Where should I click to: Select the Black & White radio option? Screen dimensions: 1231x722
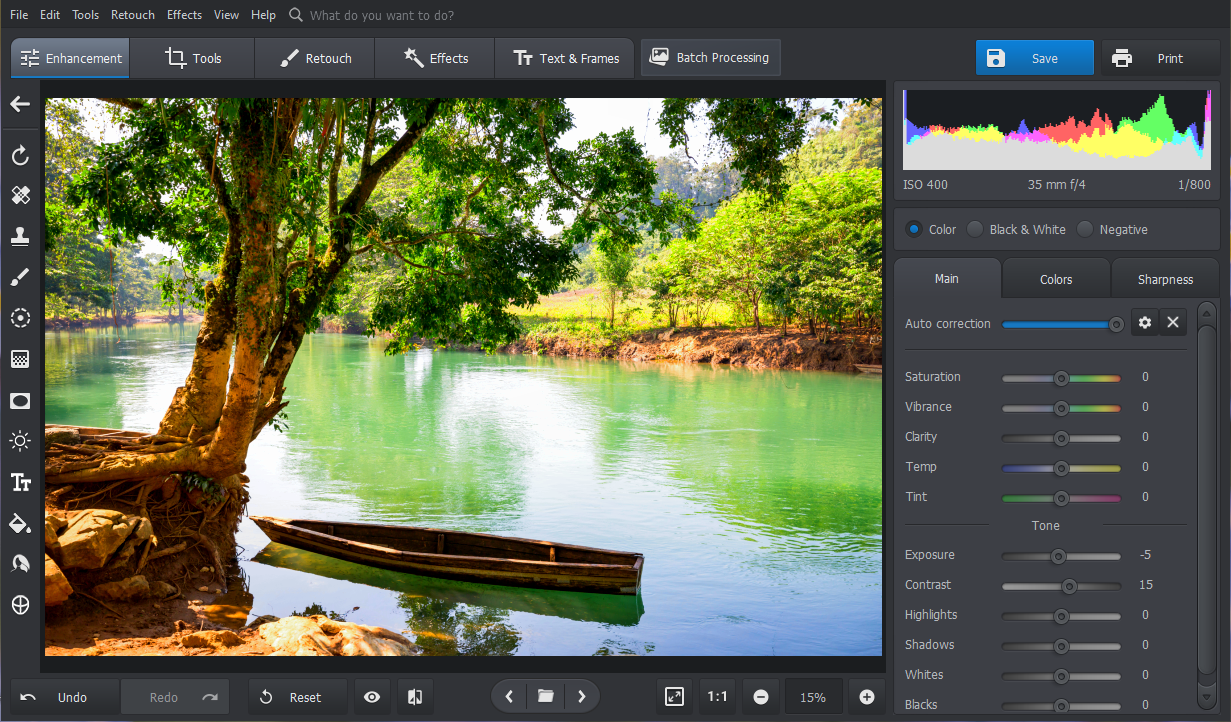[976, 229]
